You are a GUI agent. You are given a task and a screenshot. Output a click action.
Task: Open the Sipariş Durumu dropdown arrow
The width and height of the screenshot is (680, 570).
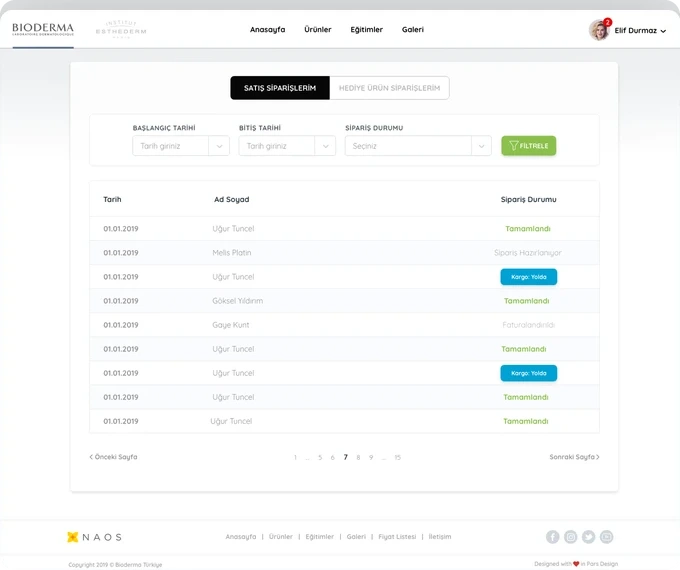[x=481, y=146]
